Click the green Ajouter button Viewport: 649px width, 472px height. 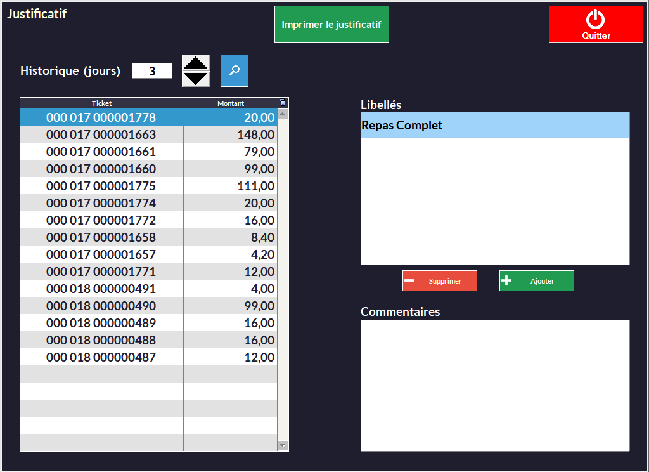[x=536, y=281]
